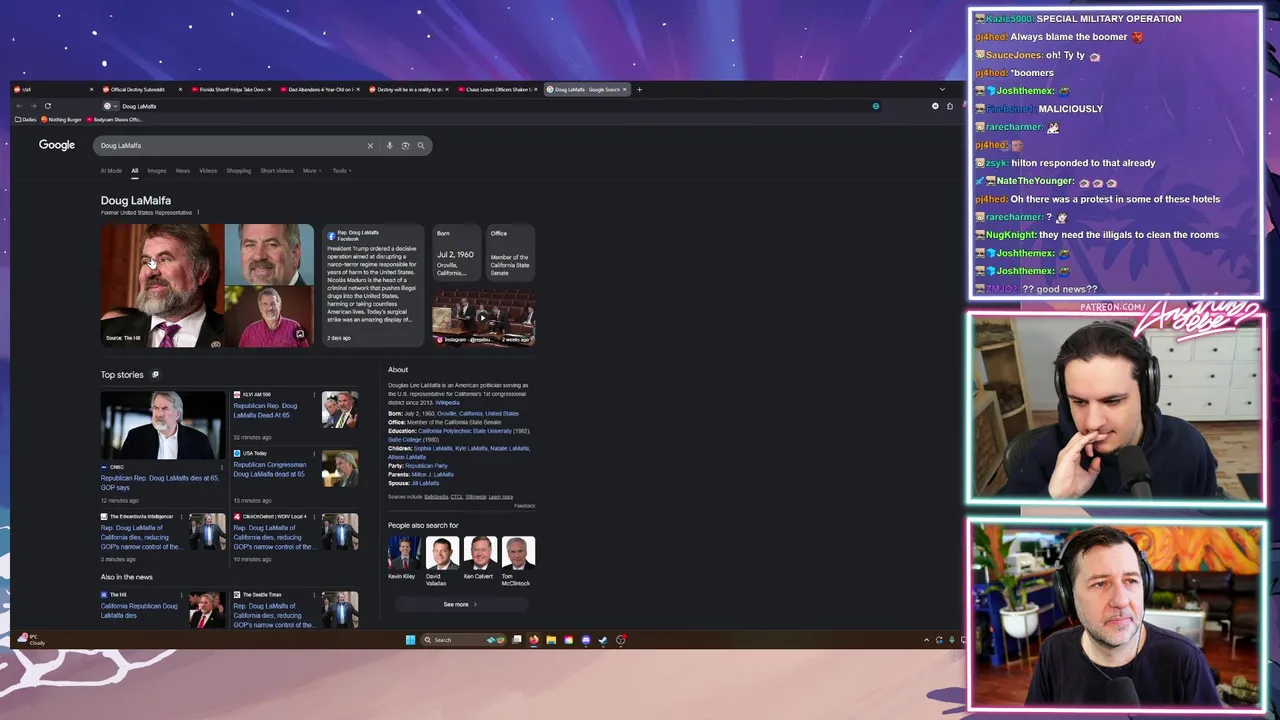
Task: Clear the Google search box with the X icon
Action: click(370, 146)
